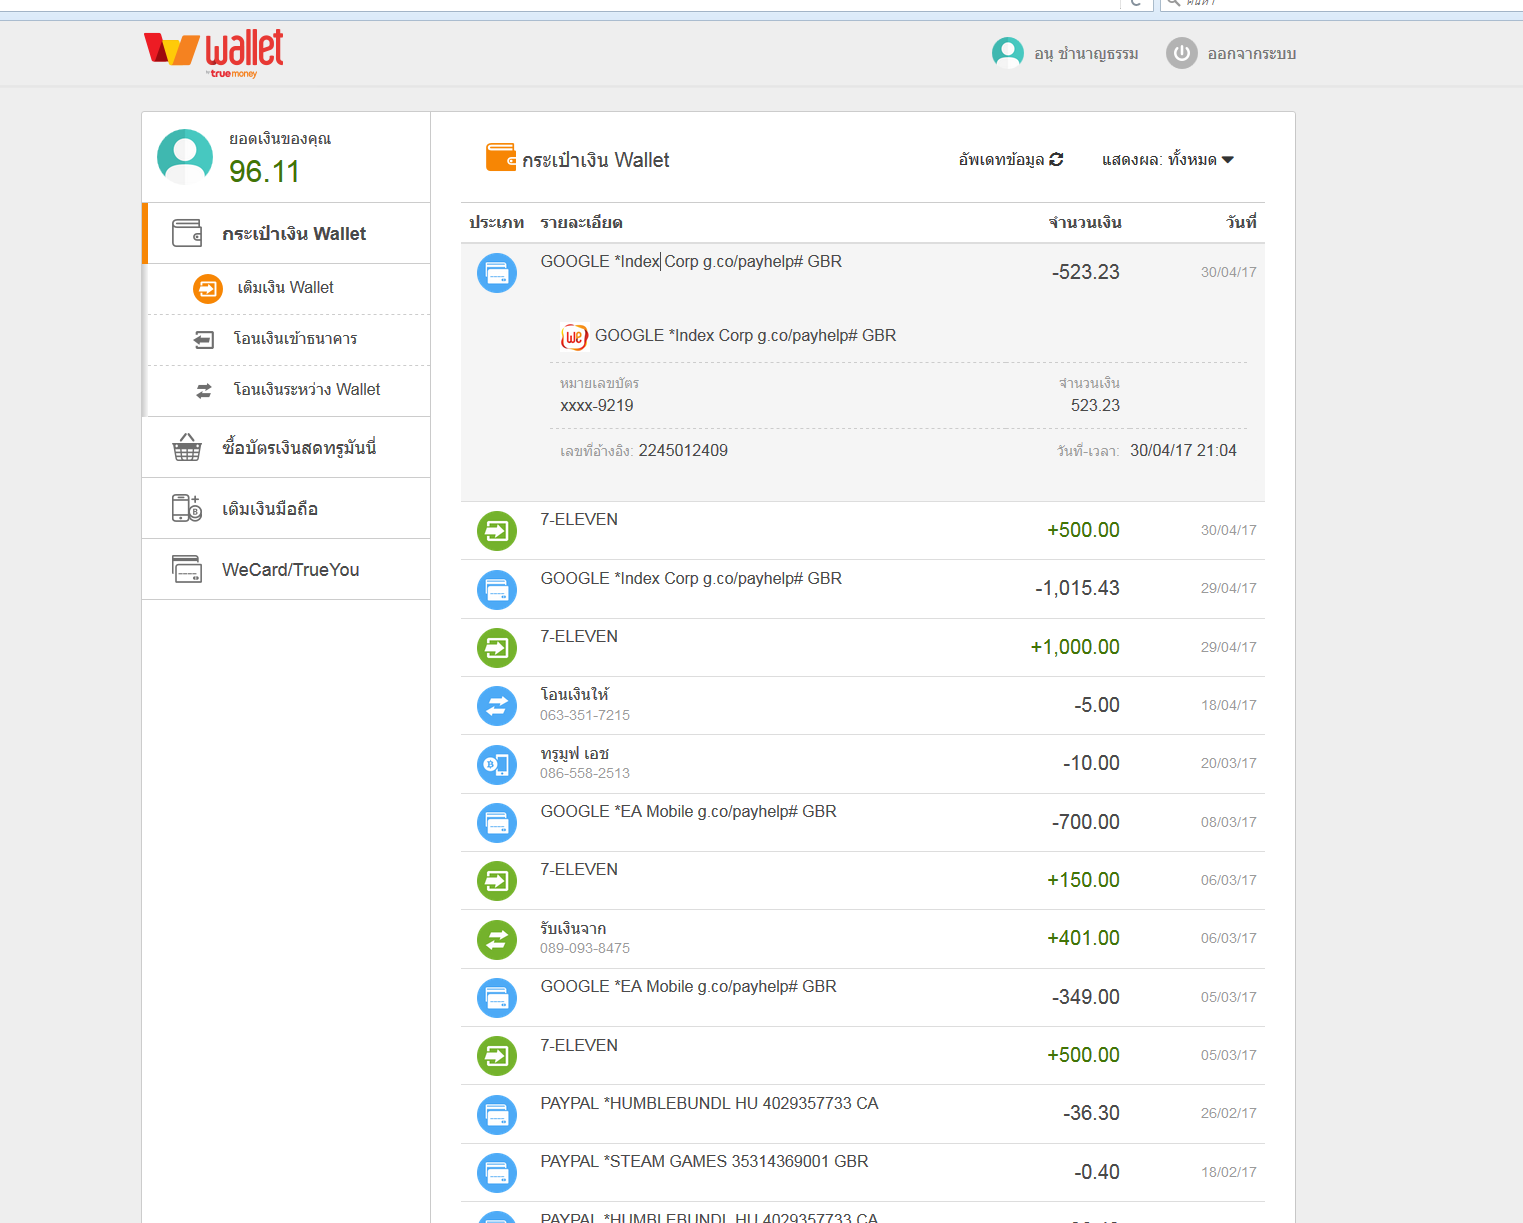1523x1223 pixels.
Task: Click green deposit icon of the +150.00 transaction
Action: [497, 881]
